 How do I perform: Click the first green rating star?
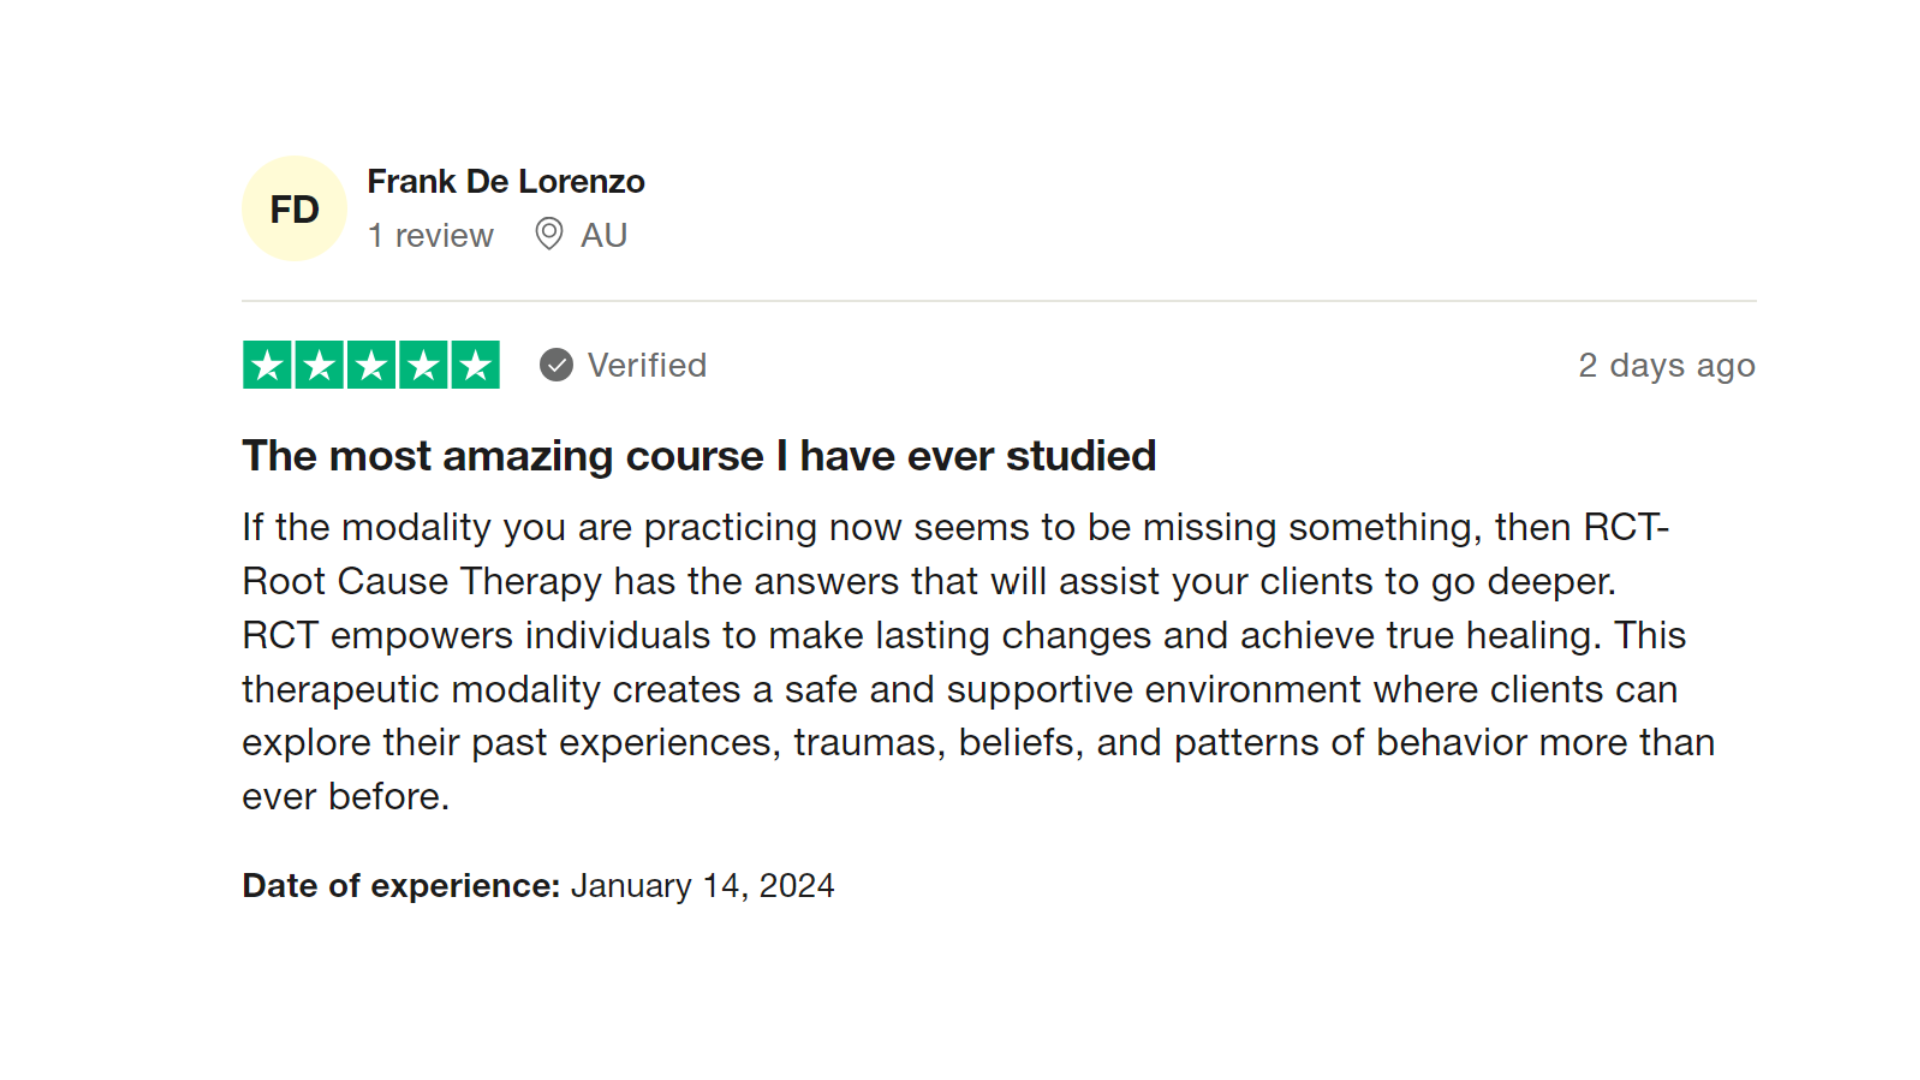coord(267,365)
